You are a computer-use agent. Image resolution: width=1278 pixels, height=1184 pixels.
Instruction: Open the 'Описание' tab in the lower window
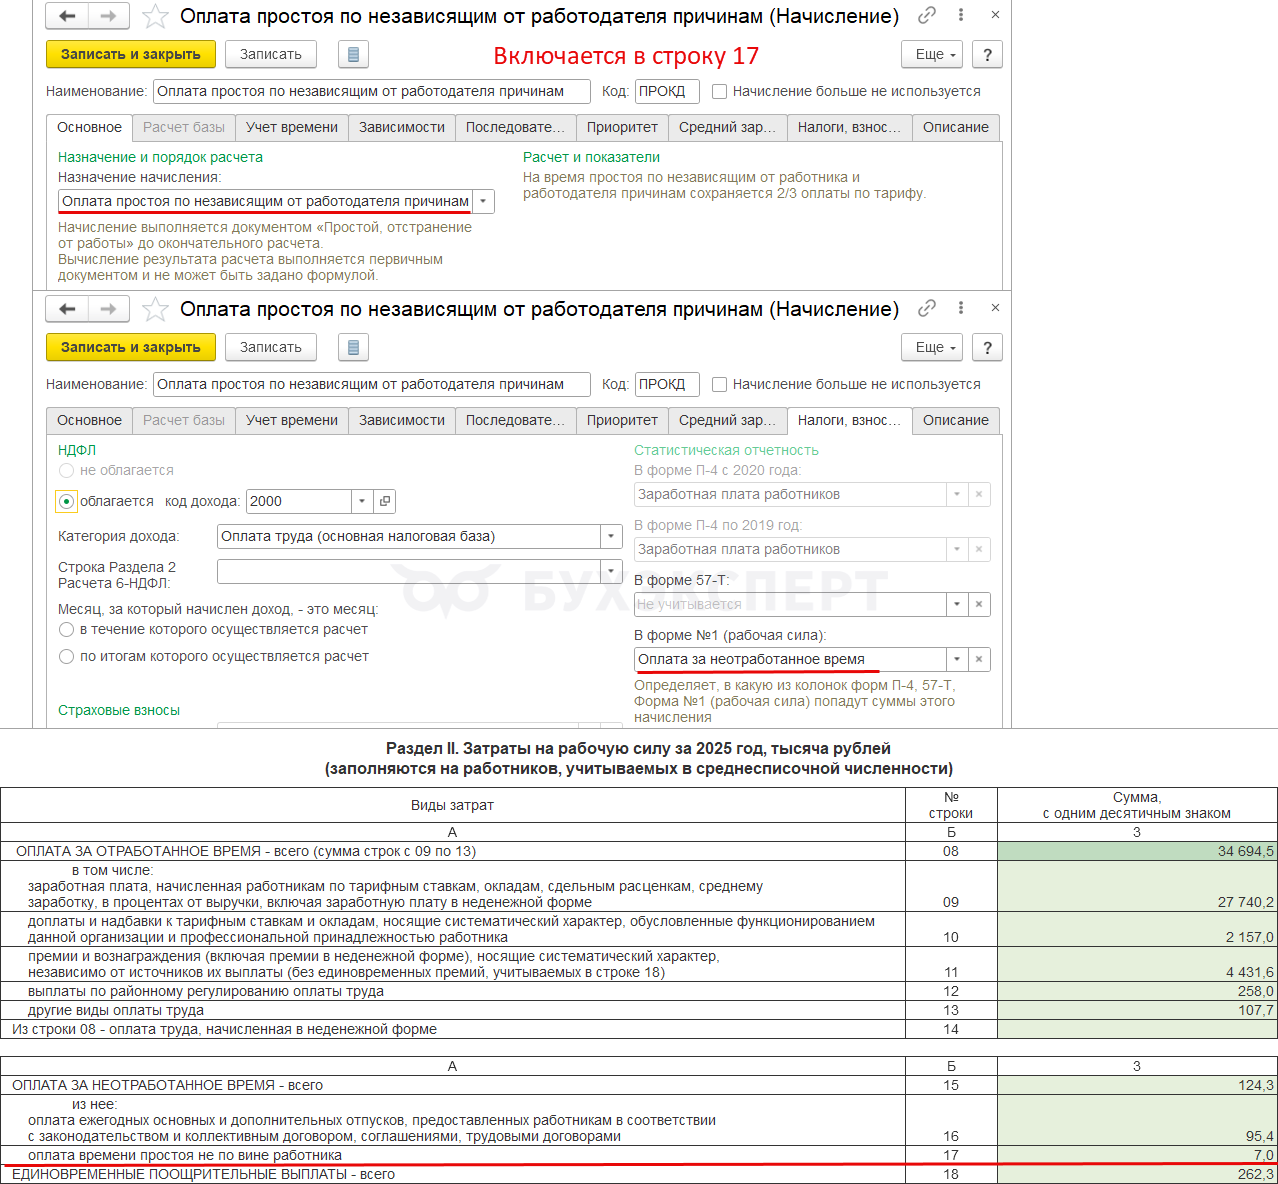pyautogui.click(x=955, y=420)
